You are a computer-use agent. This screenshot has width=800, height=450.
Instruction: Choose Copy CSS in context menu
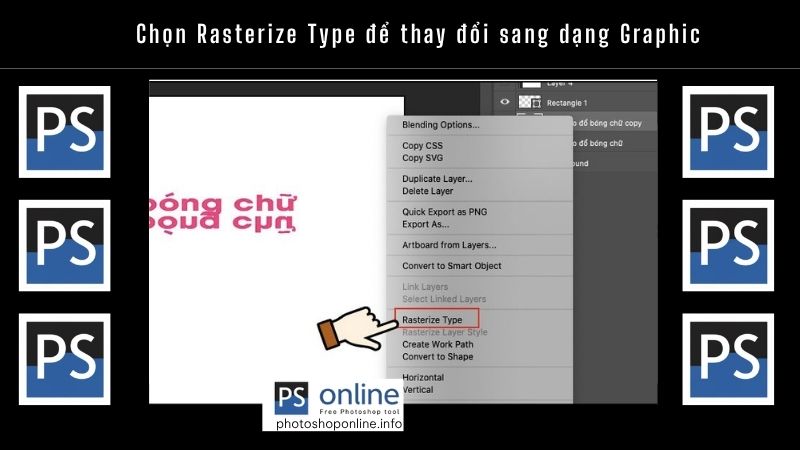(422, 145)
